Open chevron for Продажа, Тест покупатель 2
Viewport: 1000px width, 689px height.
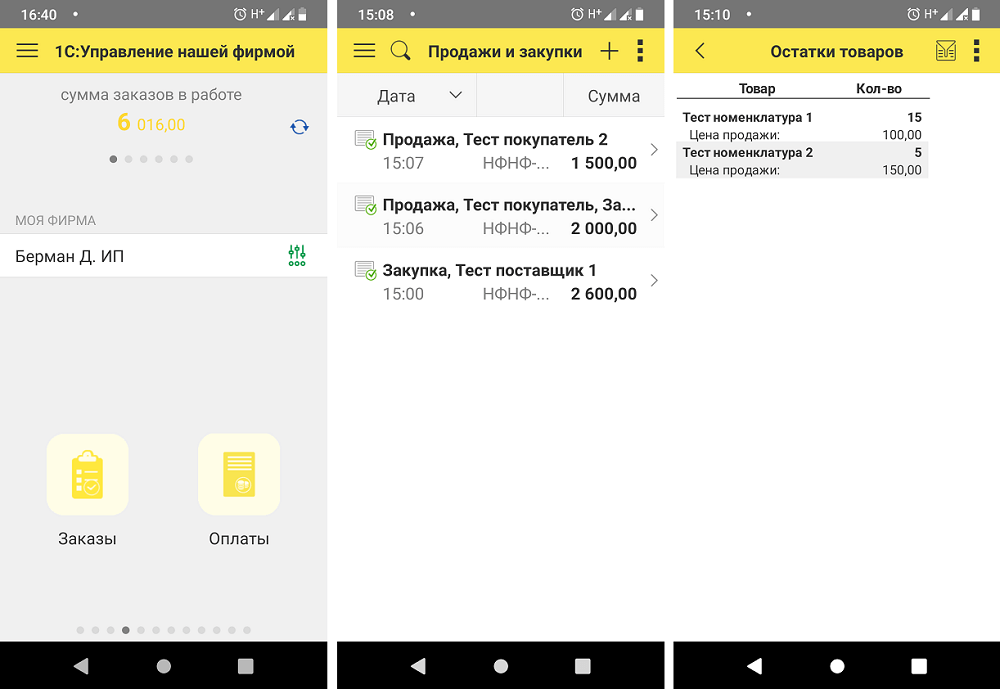[654, 149]
